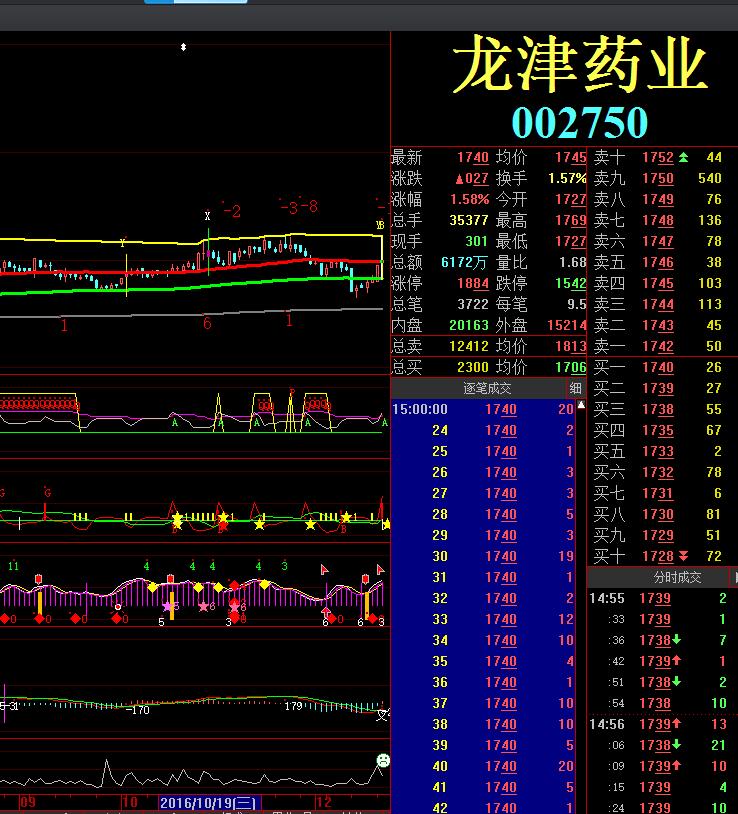
Task: Click 总卖 value 12412
Action: click(469, 346)
